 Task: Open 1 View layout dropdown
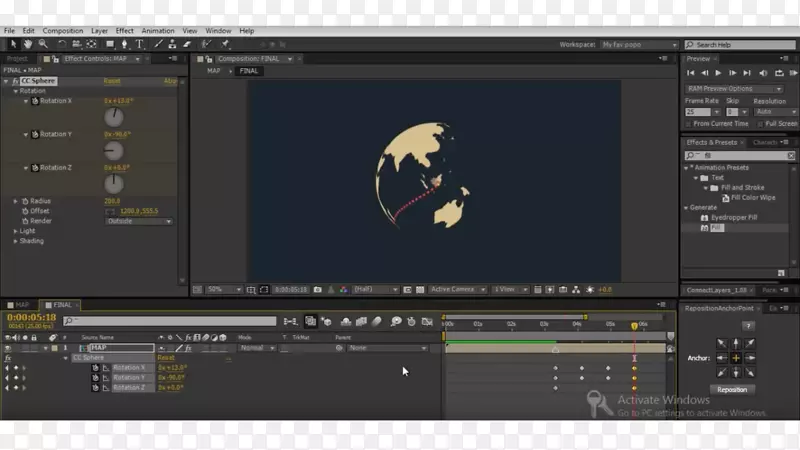pyautogui.click(x=510, y=289)
